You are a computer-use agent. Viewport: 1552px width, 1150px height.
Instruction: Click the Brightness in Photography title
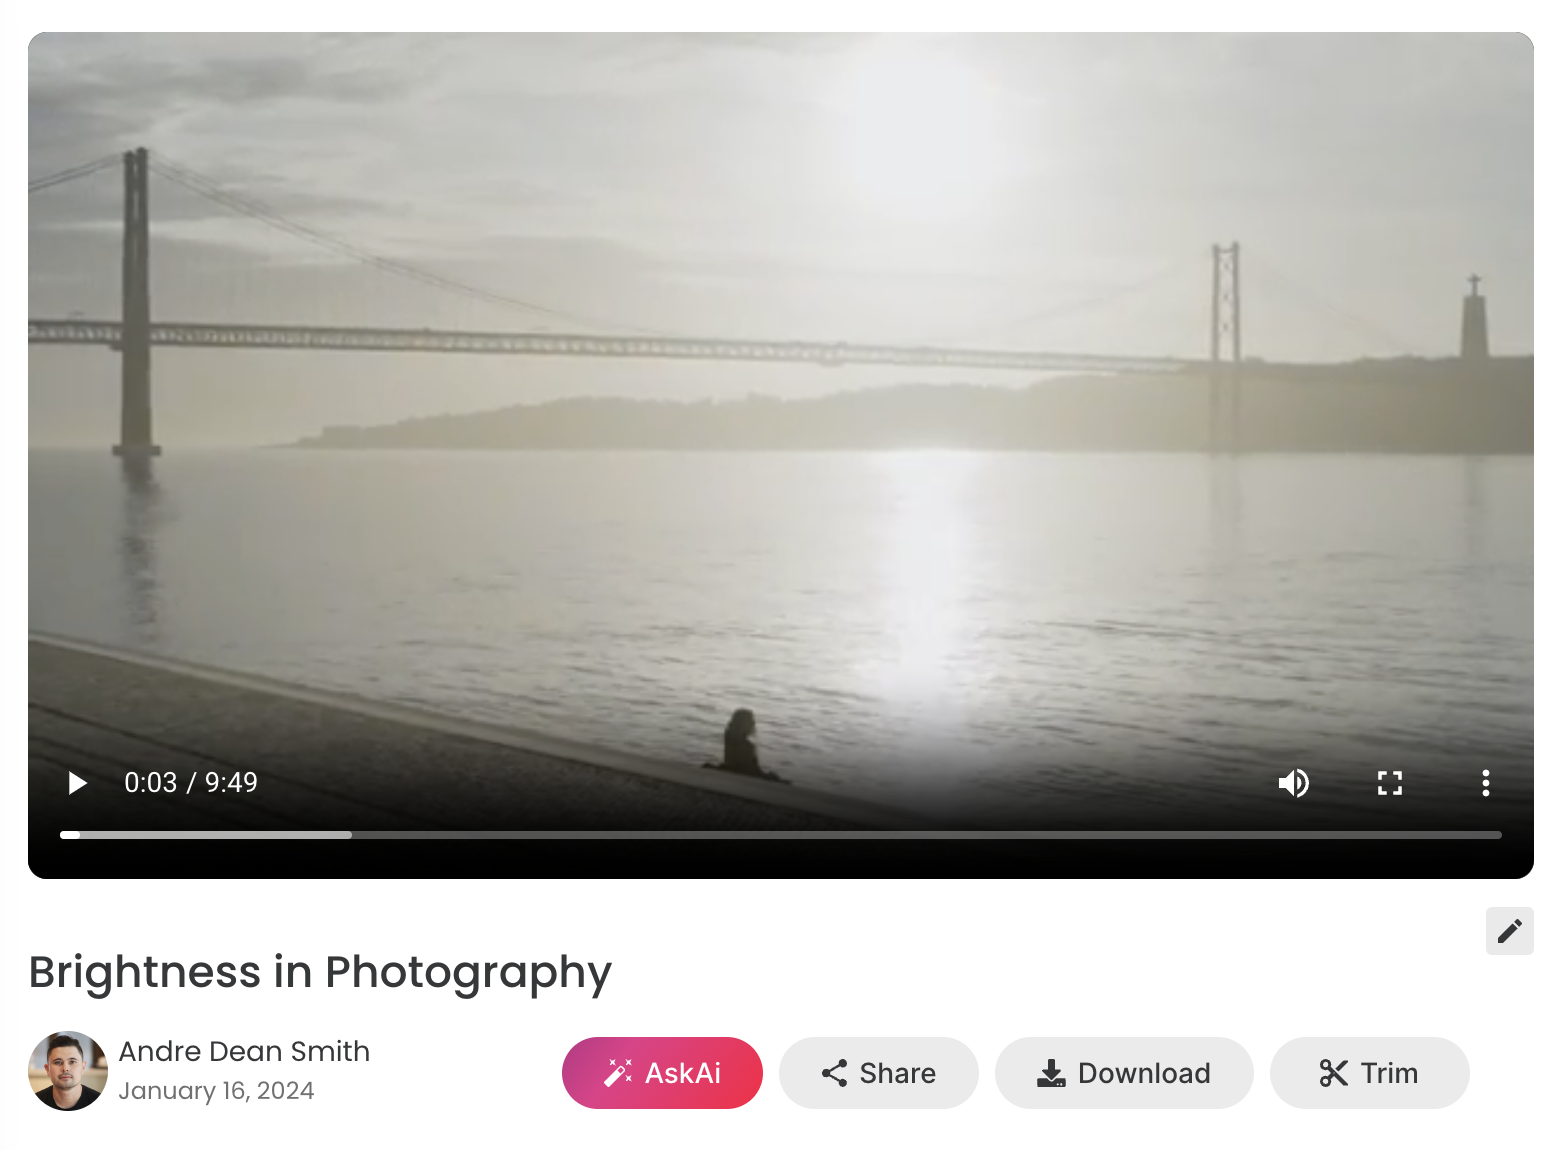click(320, 972)
